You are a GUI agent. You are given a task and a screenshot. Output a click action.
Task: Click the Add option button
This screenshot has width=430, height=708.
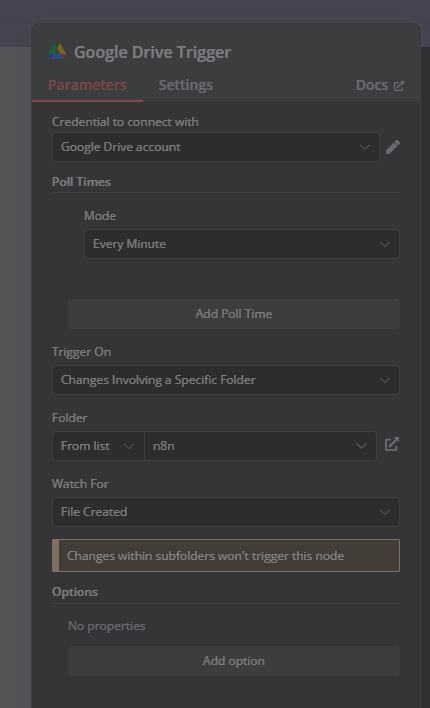[x=234, y=661]
